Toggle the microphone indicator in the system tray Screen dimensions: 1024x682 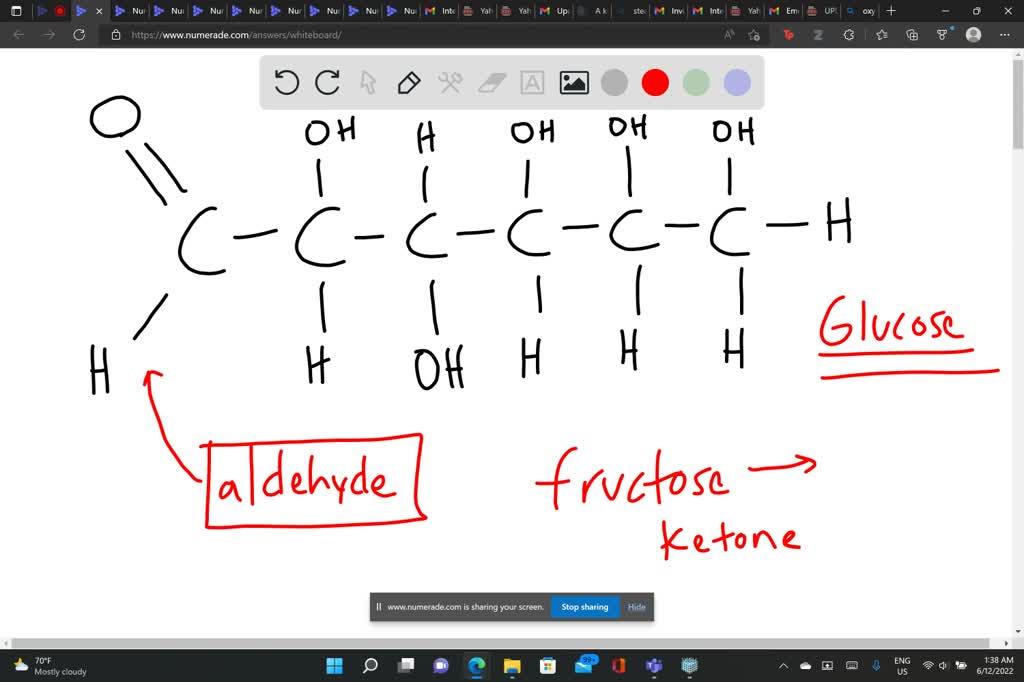(x=876, y=664)
